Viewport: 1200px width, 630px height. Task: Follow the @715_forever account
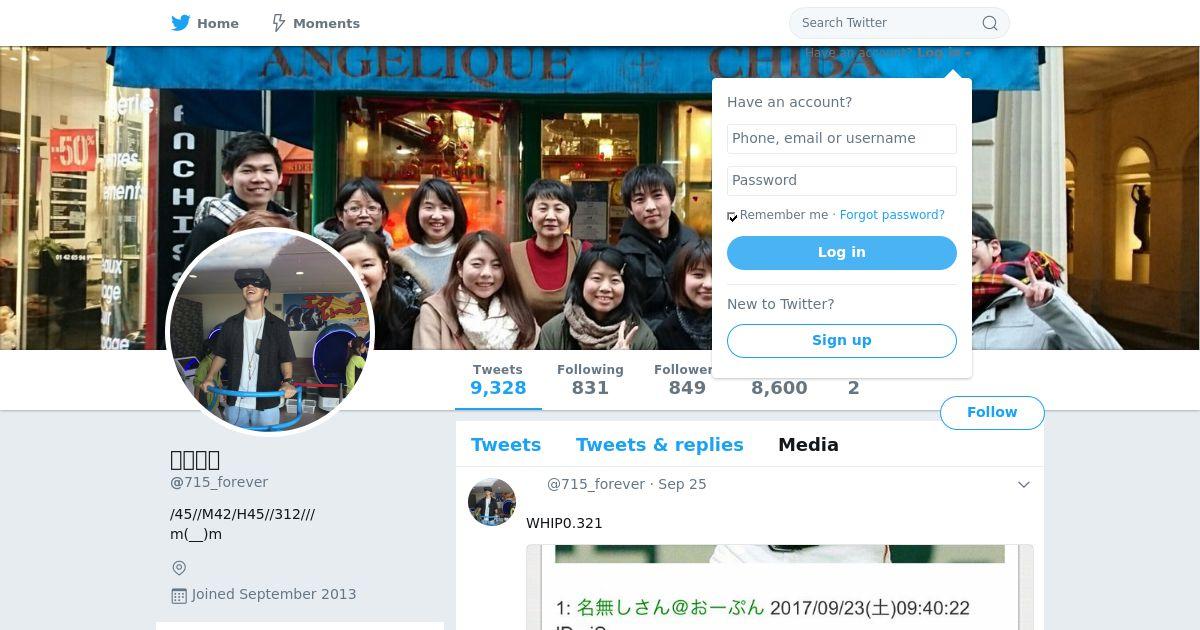click(992, 412)
